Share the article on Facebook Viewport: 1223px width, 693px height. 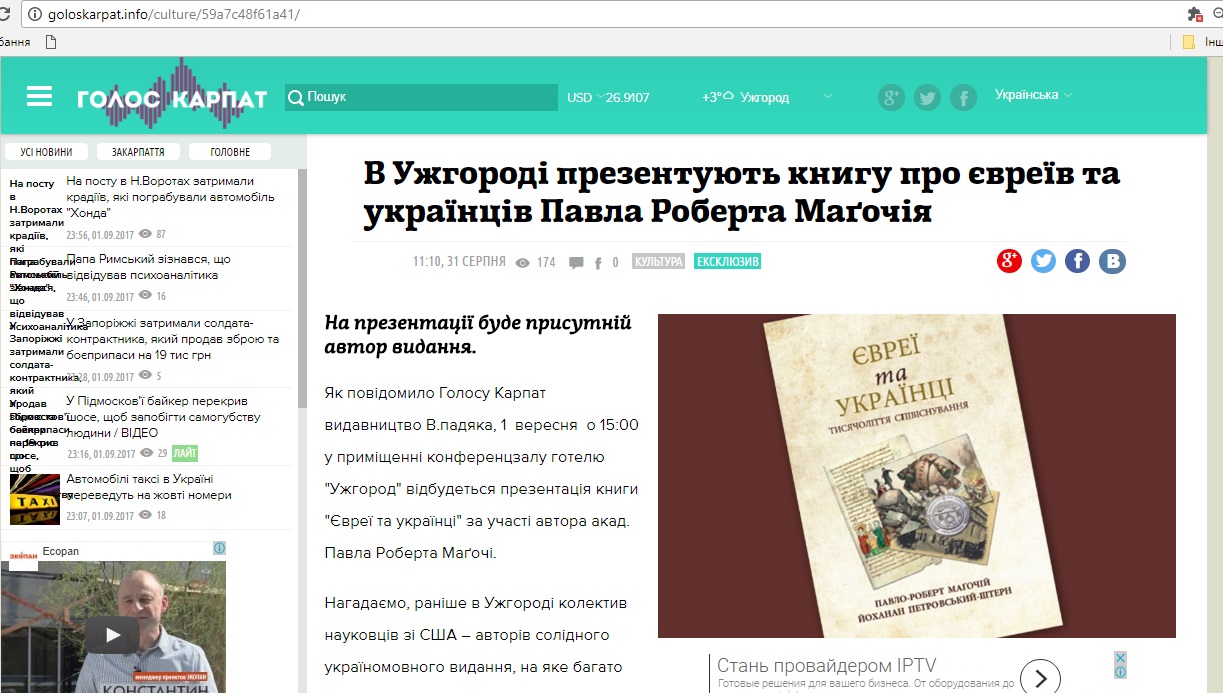pyautogui.click(x=1077, y=261)
